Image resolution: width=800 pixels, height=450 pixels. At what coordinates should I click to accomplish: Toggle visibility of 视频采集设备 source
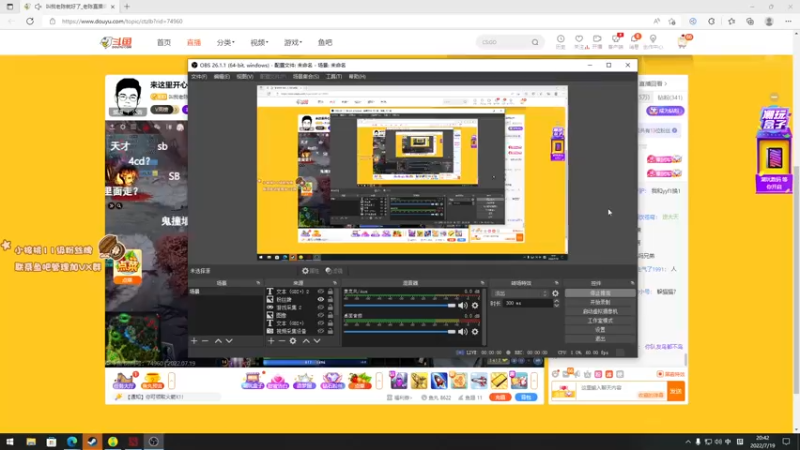tap(321, 331)
